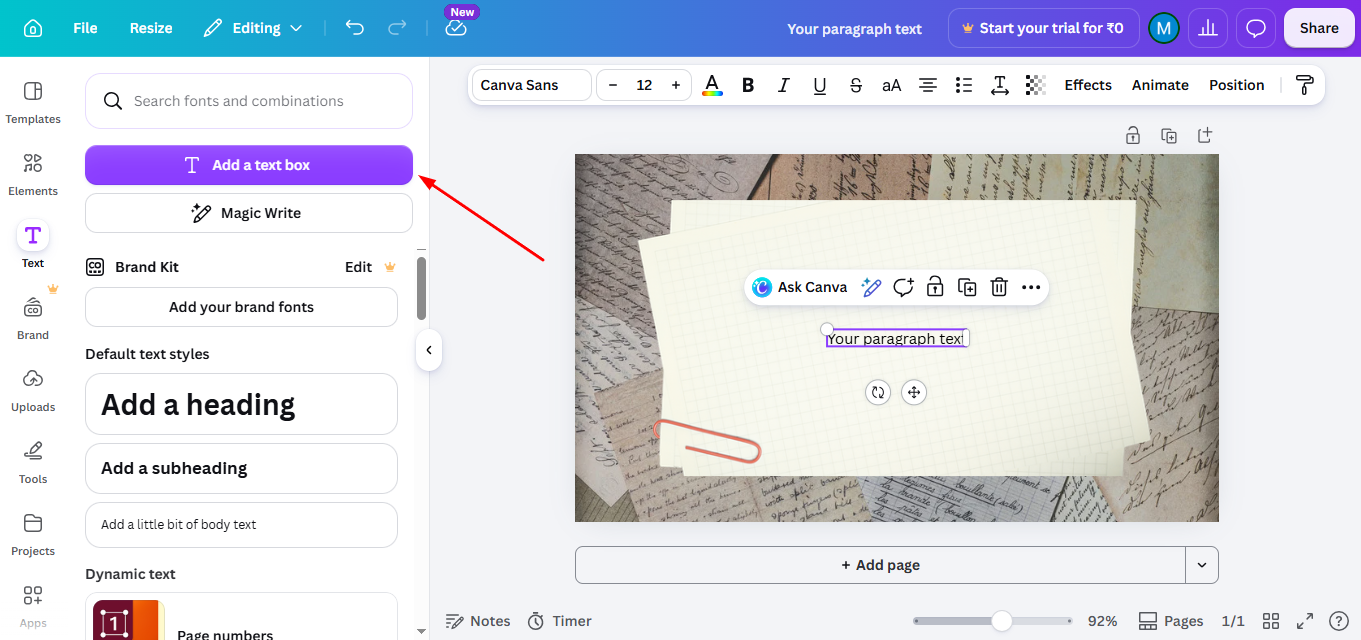Click the font size value 12
The height and width of the screenshot is (640, 1361).
(644, 85)
